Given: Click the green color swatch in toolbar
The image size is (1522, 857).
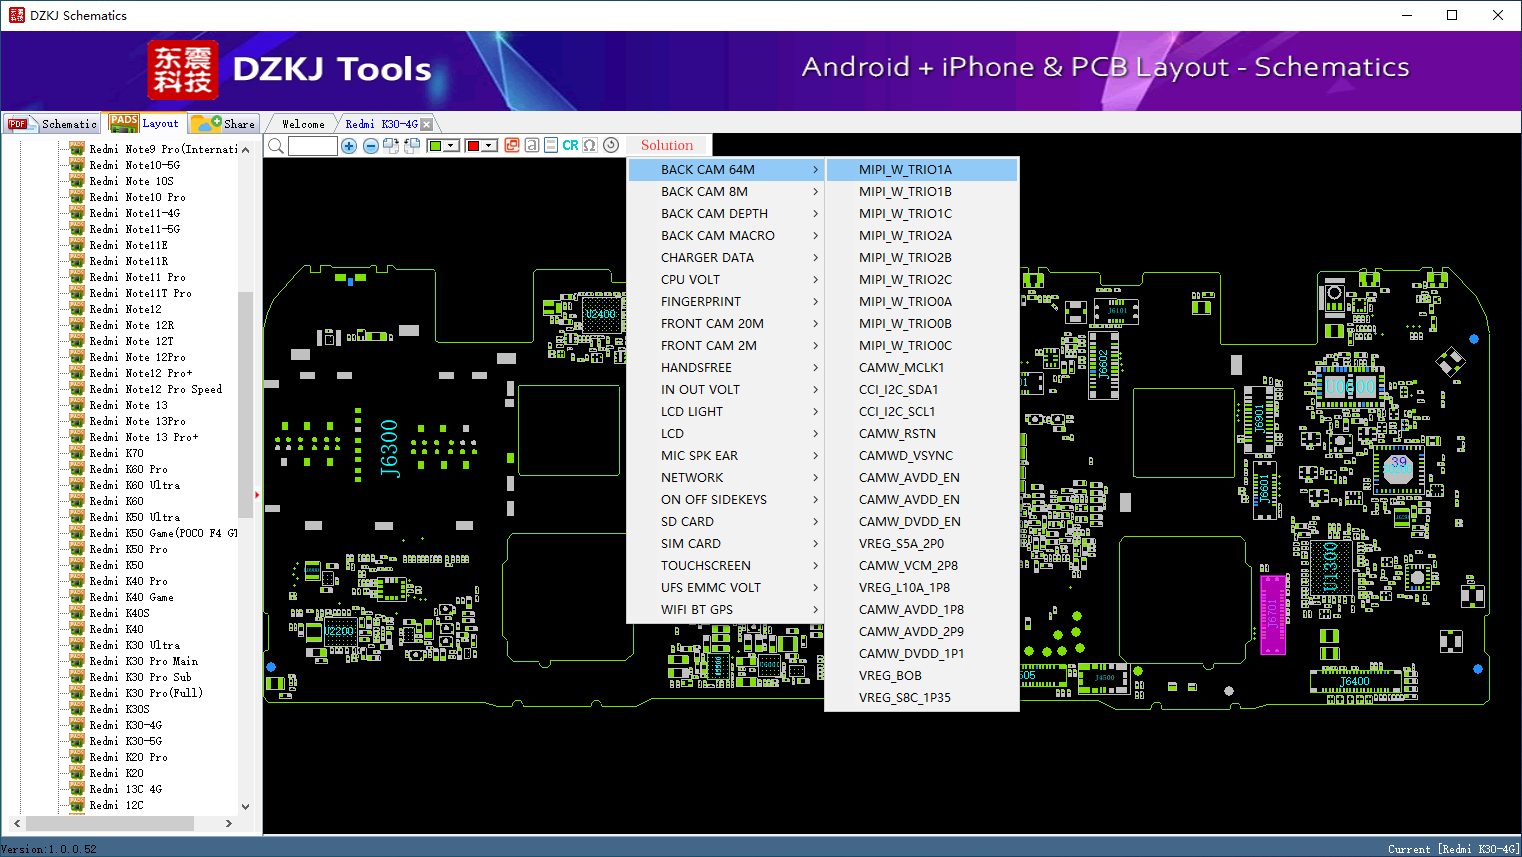Looking at the screenshot, I should (435, 146).
